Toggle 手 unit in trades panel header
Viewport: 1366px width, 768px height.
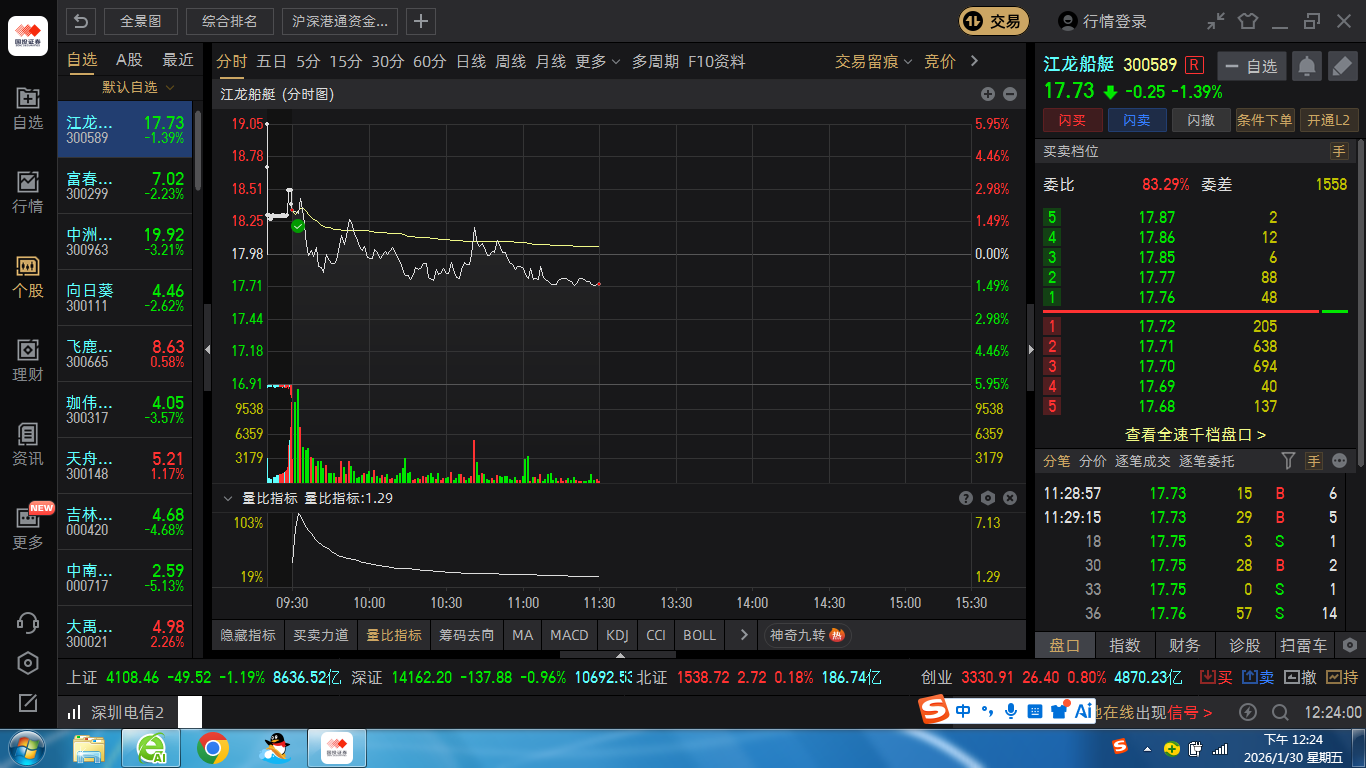[1314, 461]
